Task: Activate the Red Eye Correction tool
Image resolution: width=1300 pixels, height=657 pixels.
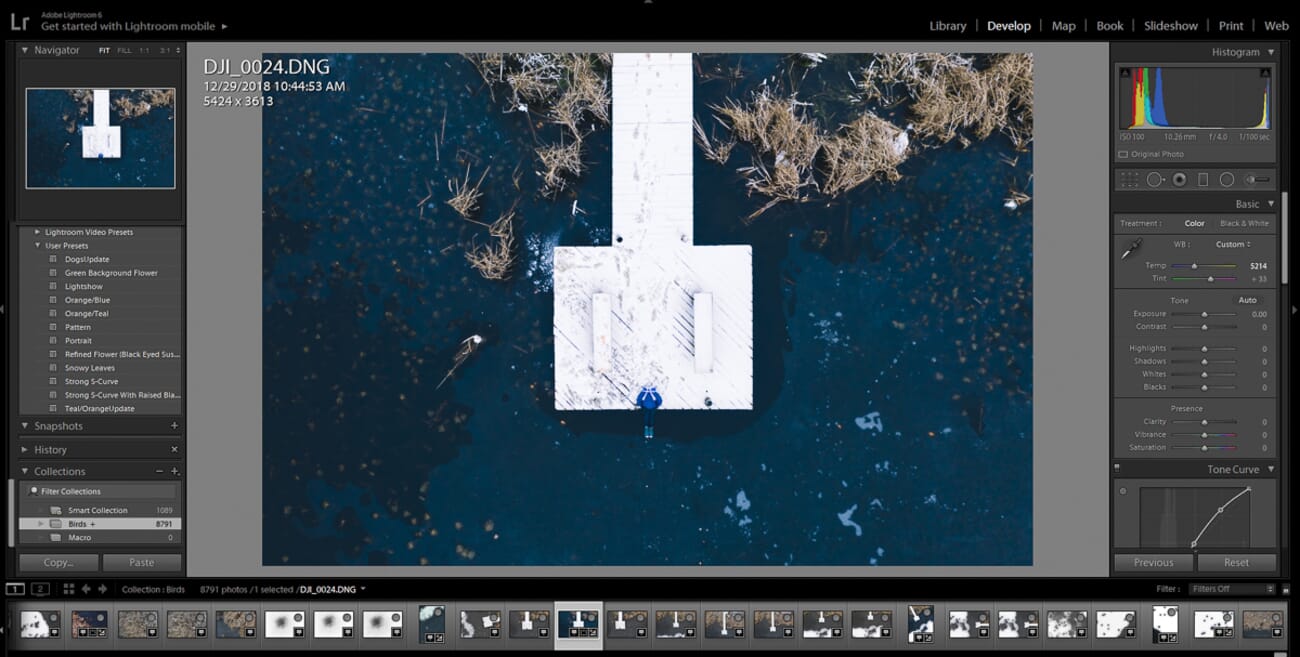Action: point(1179,180)
